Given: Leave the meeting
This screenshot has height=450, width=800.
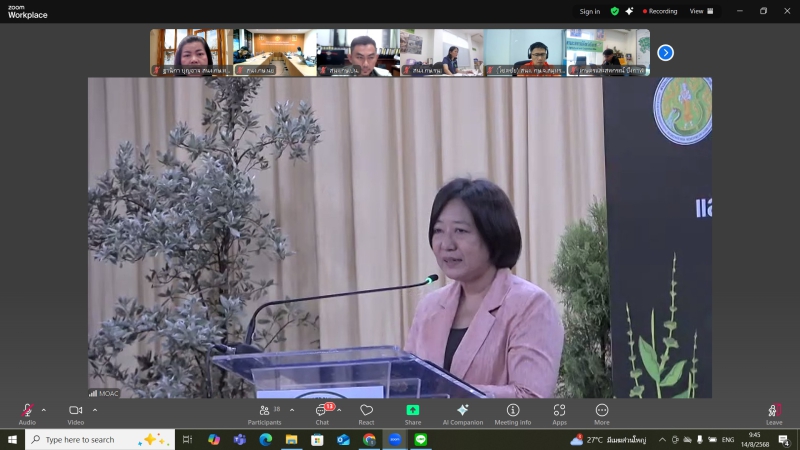Looking at the screenshot, I should [774, 414].
